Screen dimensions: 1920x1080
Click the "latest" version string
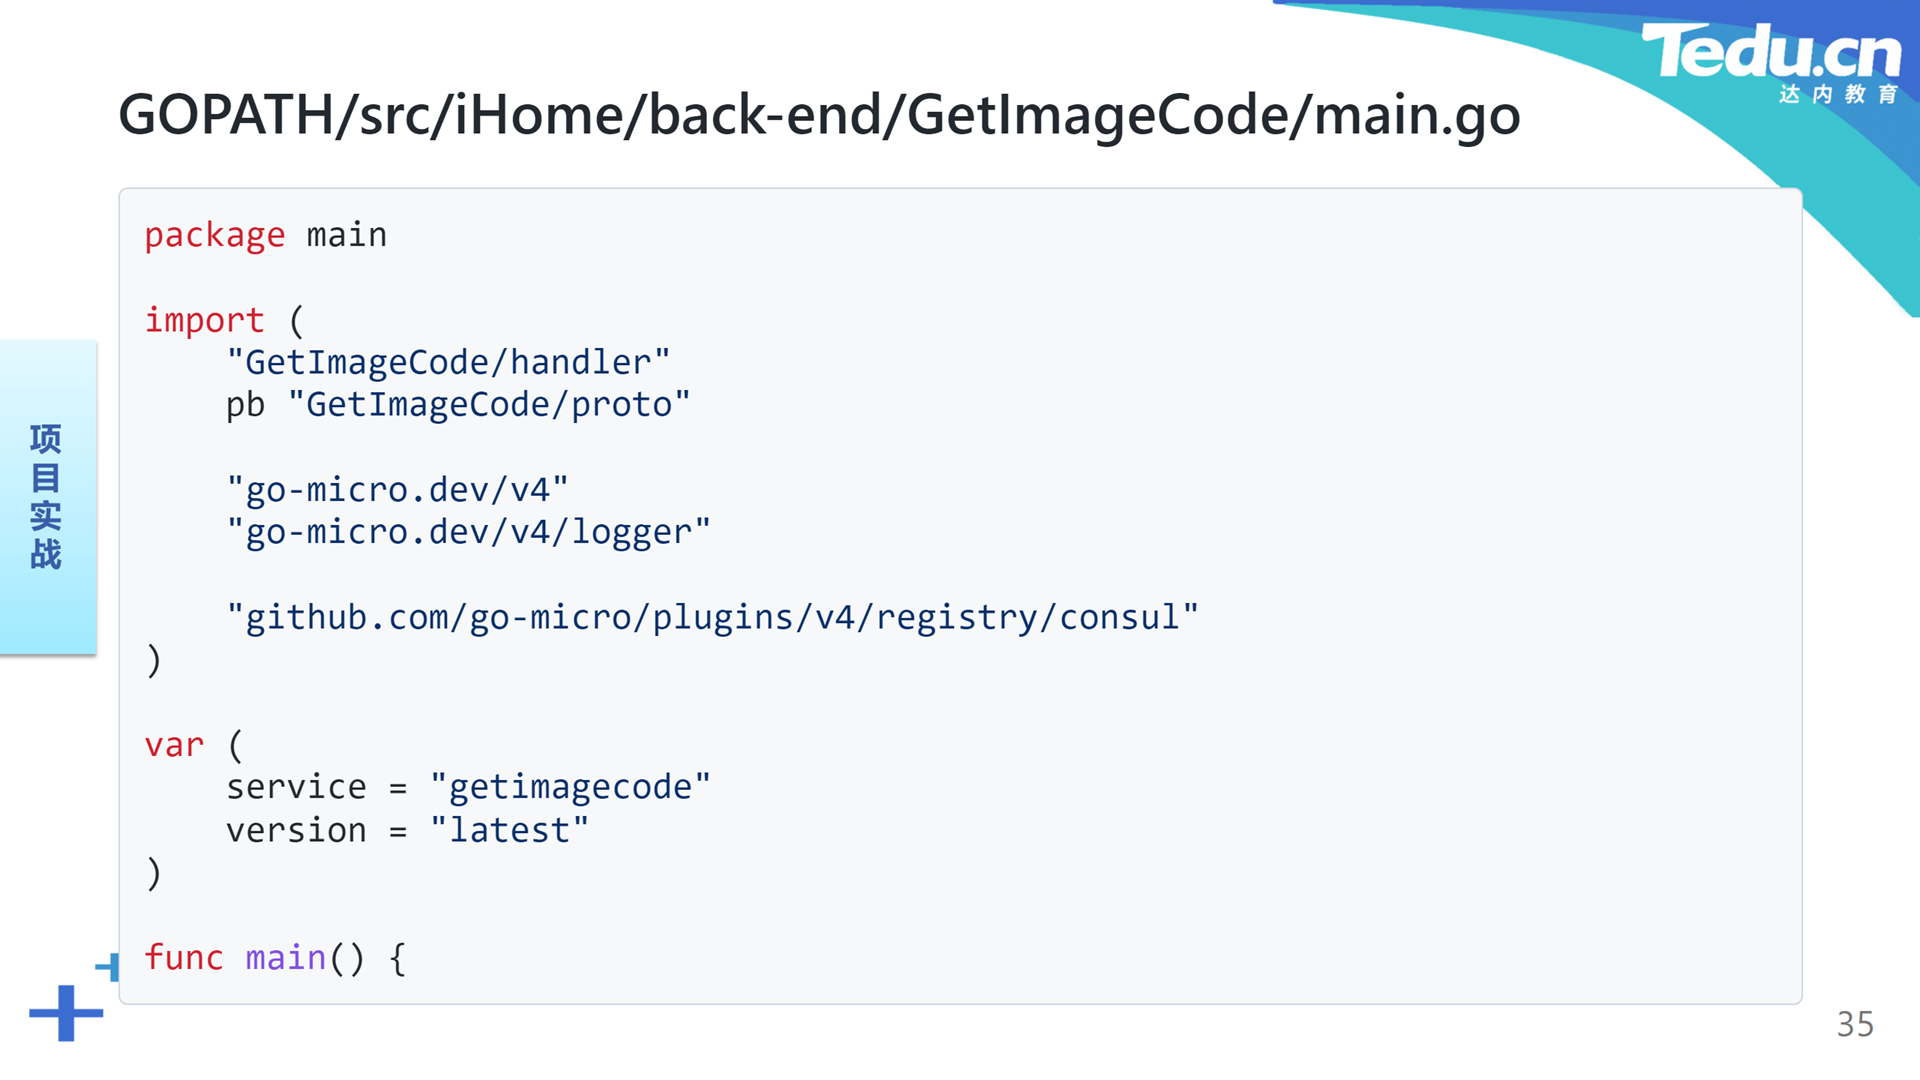point(509,830)
